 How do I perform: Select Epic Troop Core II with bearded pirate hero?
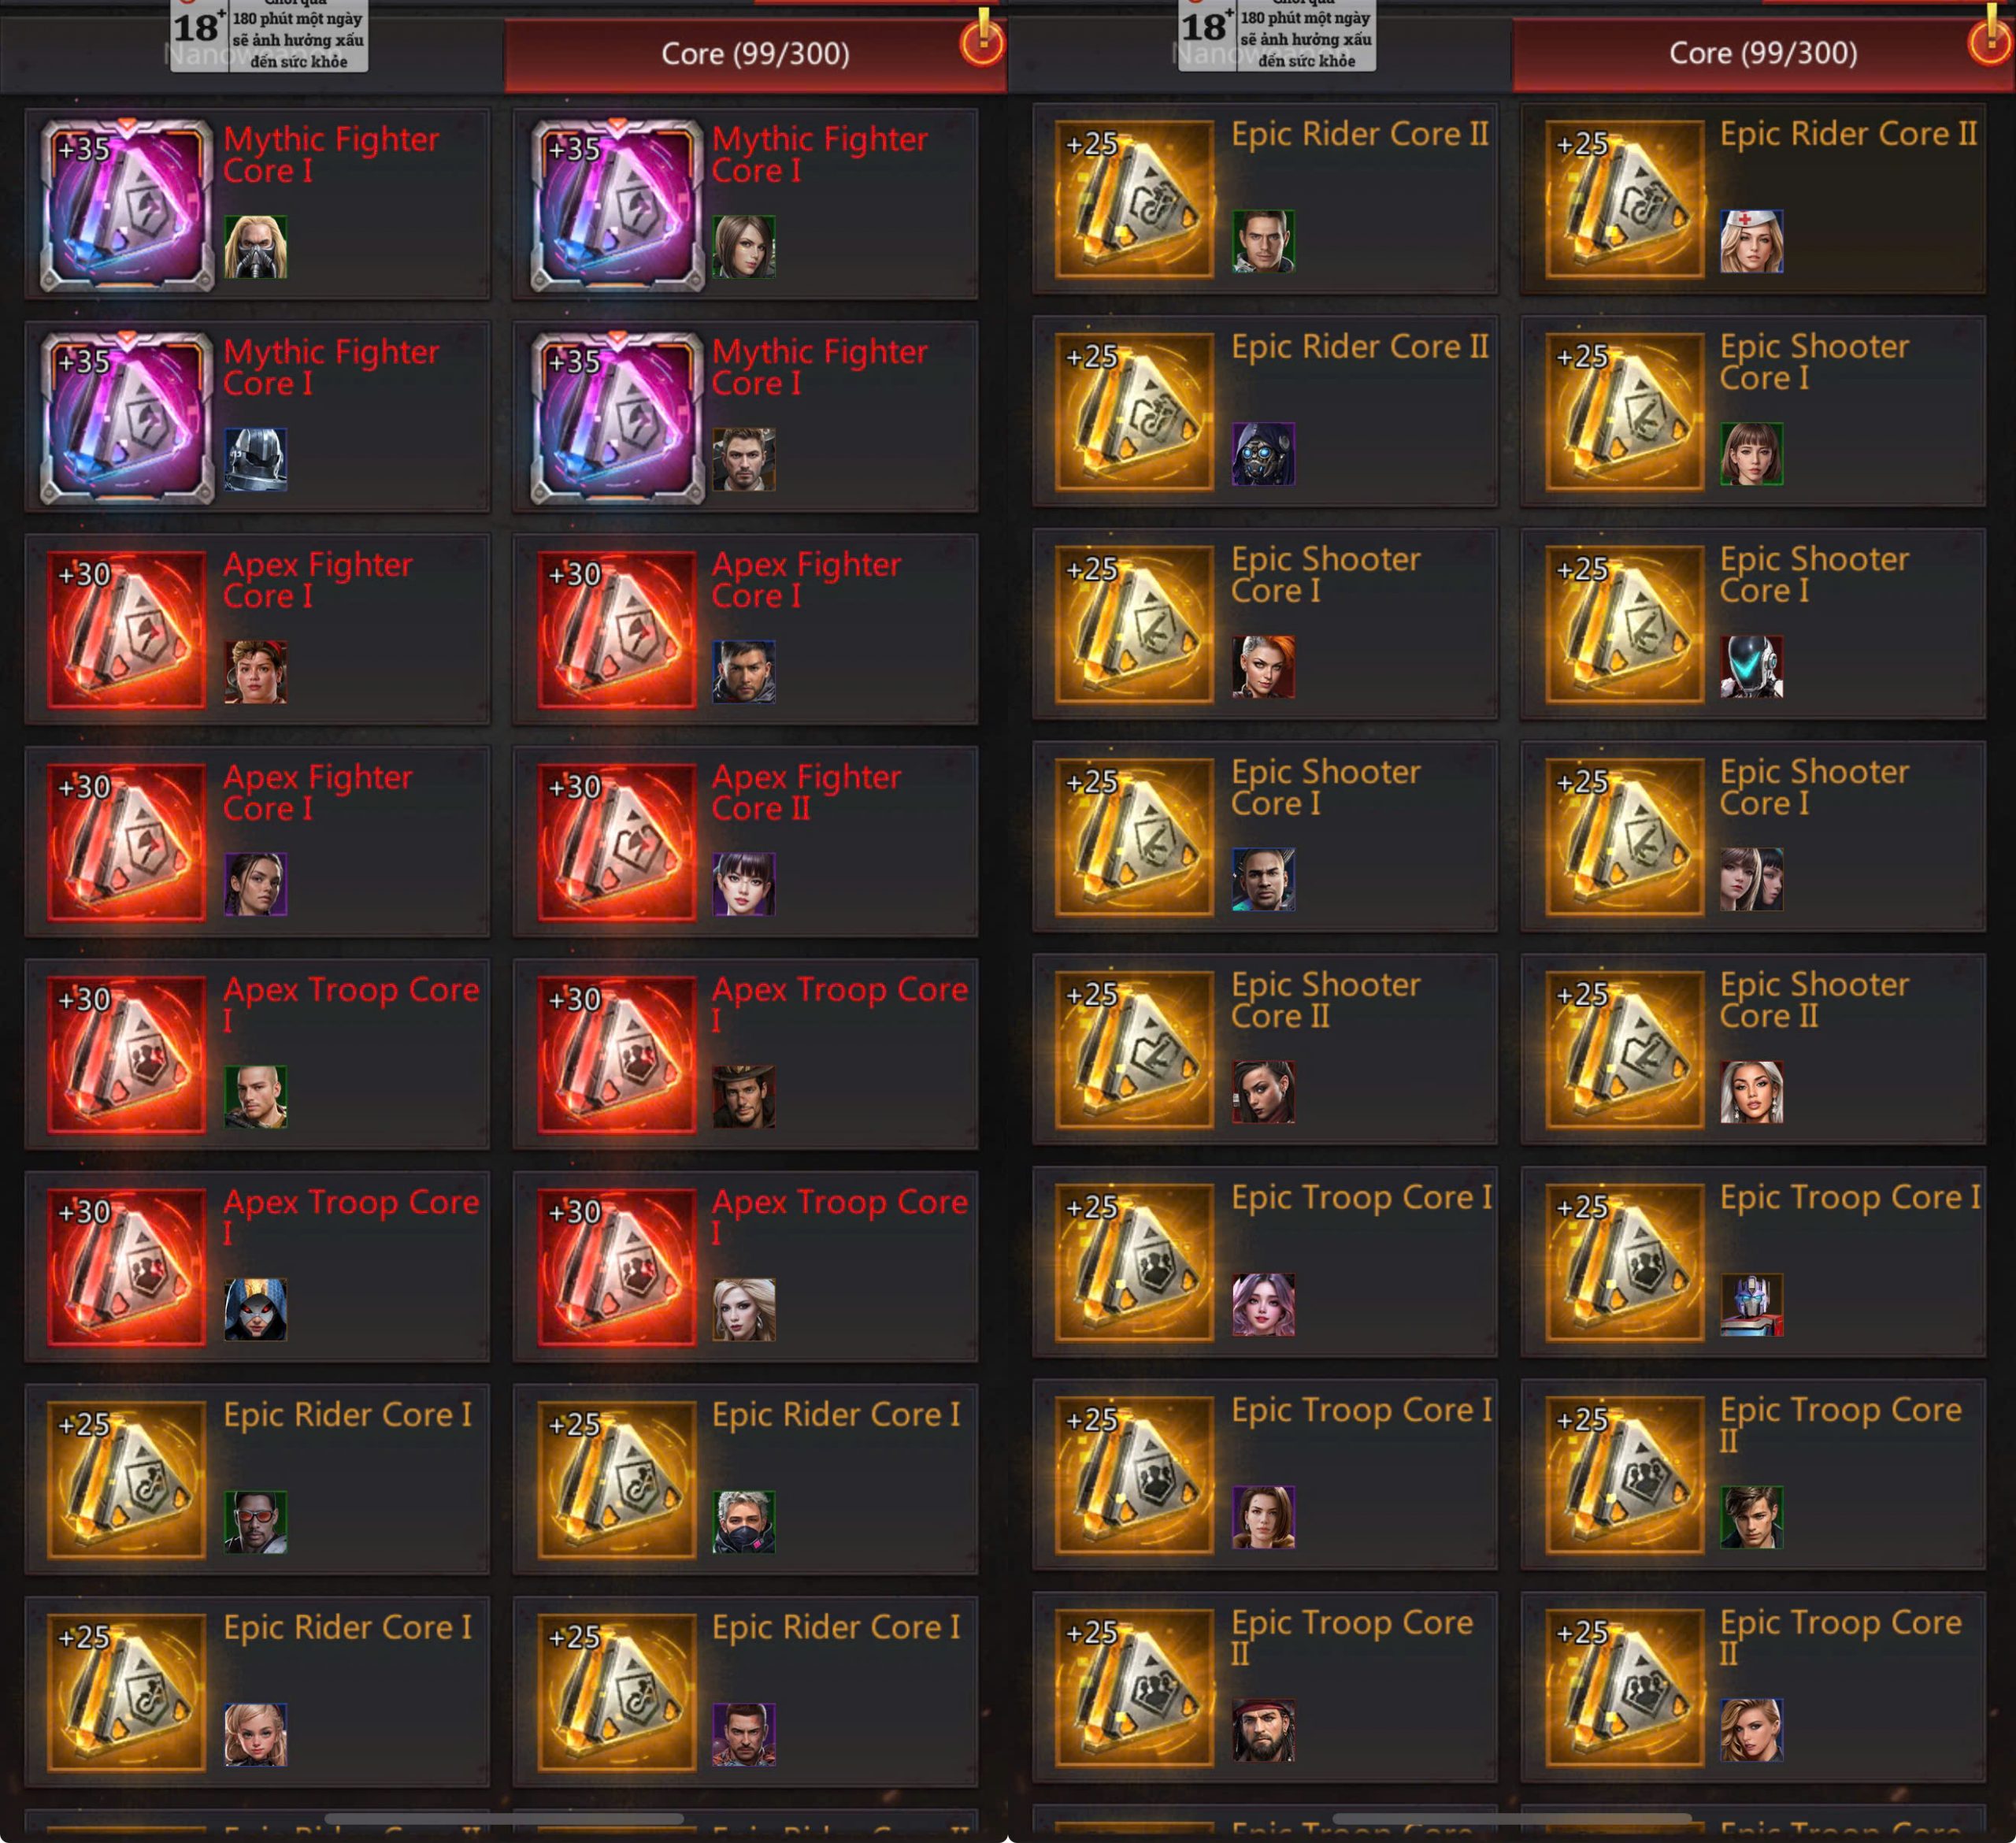coord(1264,1687)
